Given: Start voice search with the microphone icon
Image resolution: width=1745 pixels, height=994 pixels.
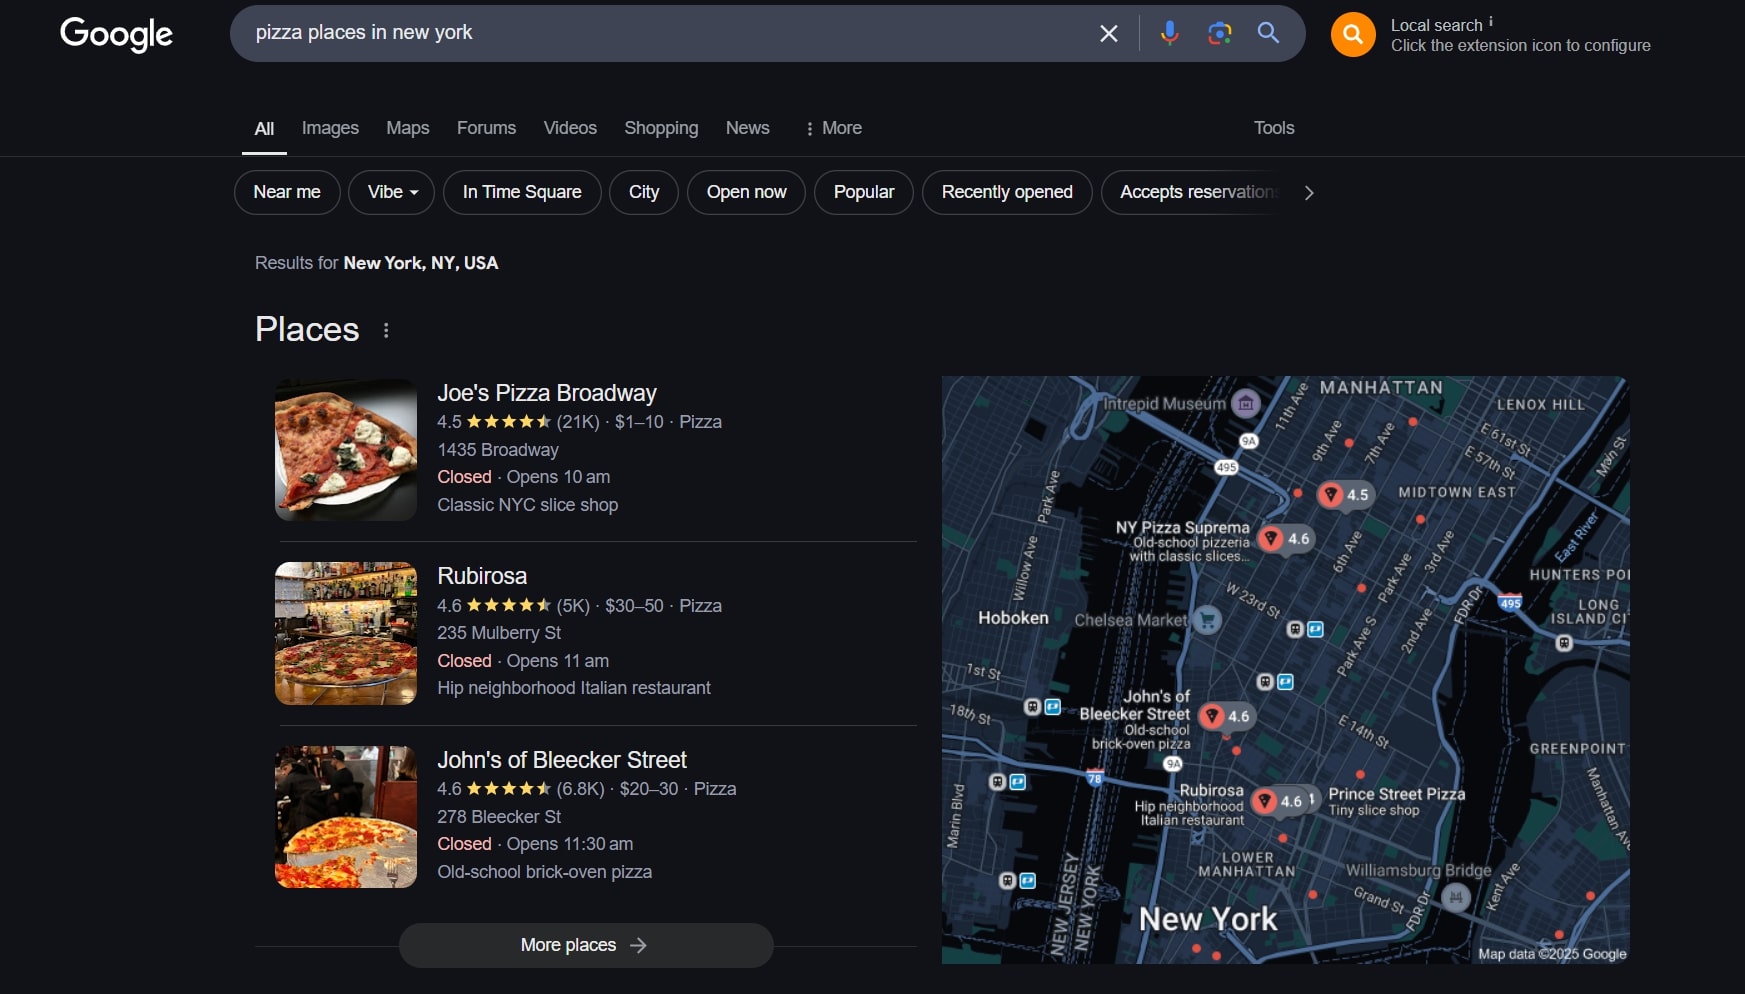Looking at the screenshot, I should [x=1169, y=33].
